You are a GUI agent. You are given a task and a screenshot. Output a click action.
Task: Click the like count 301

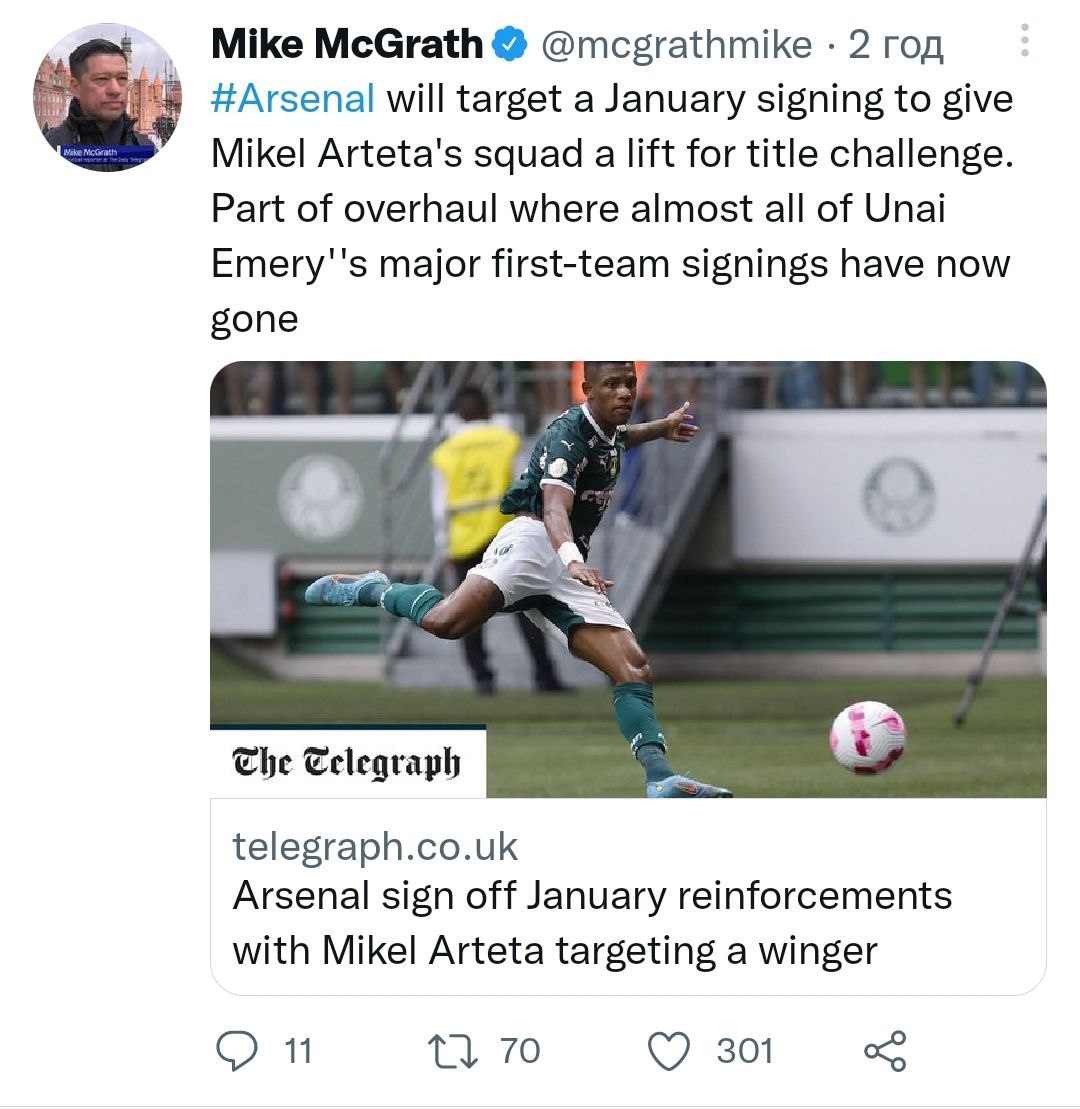click(x=745, y=1051)
